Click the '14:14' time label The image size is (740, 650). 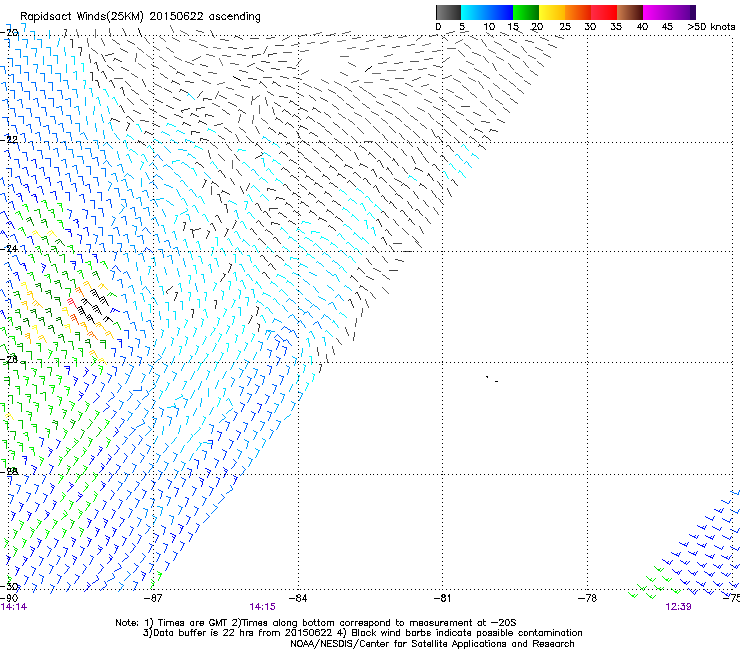(x=14, y=607)
